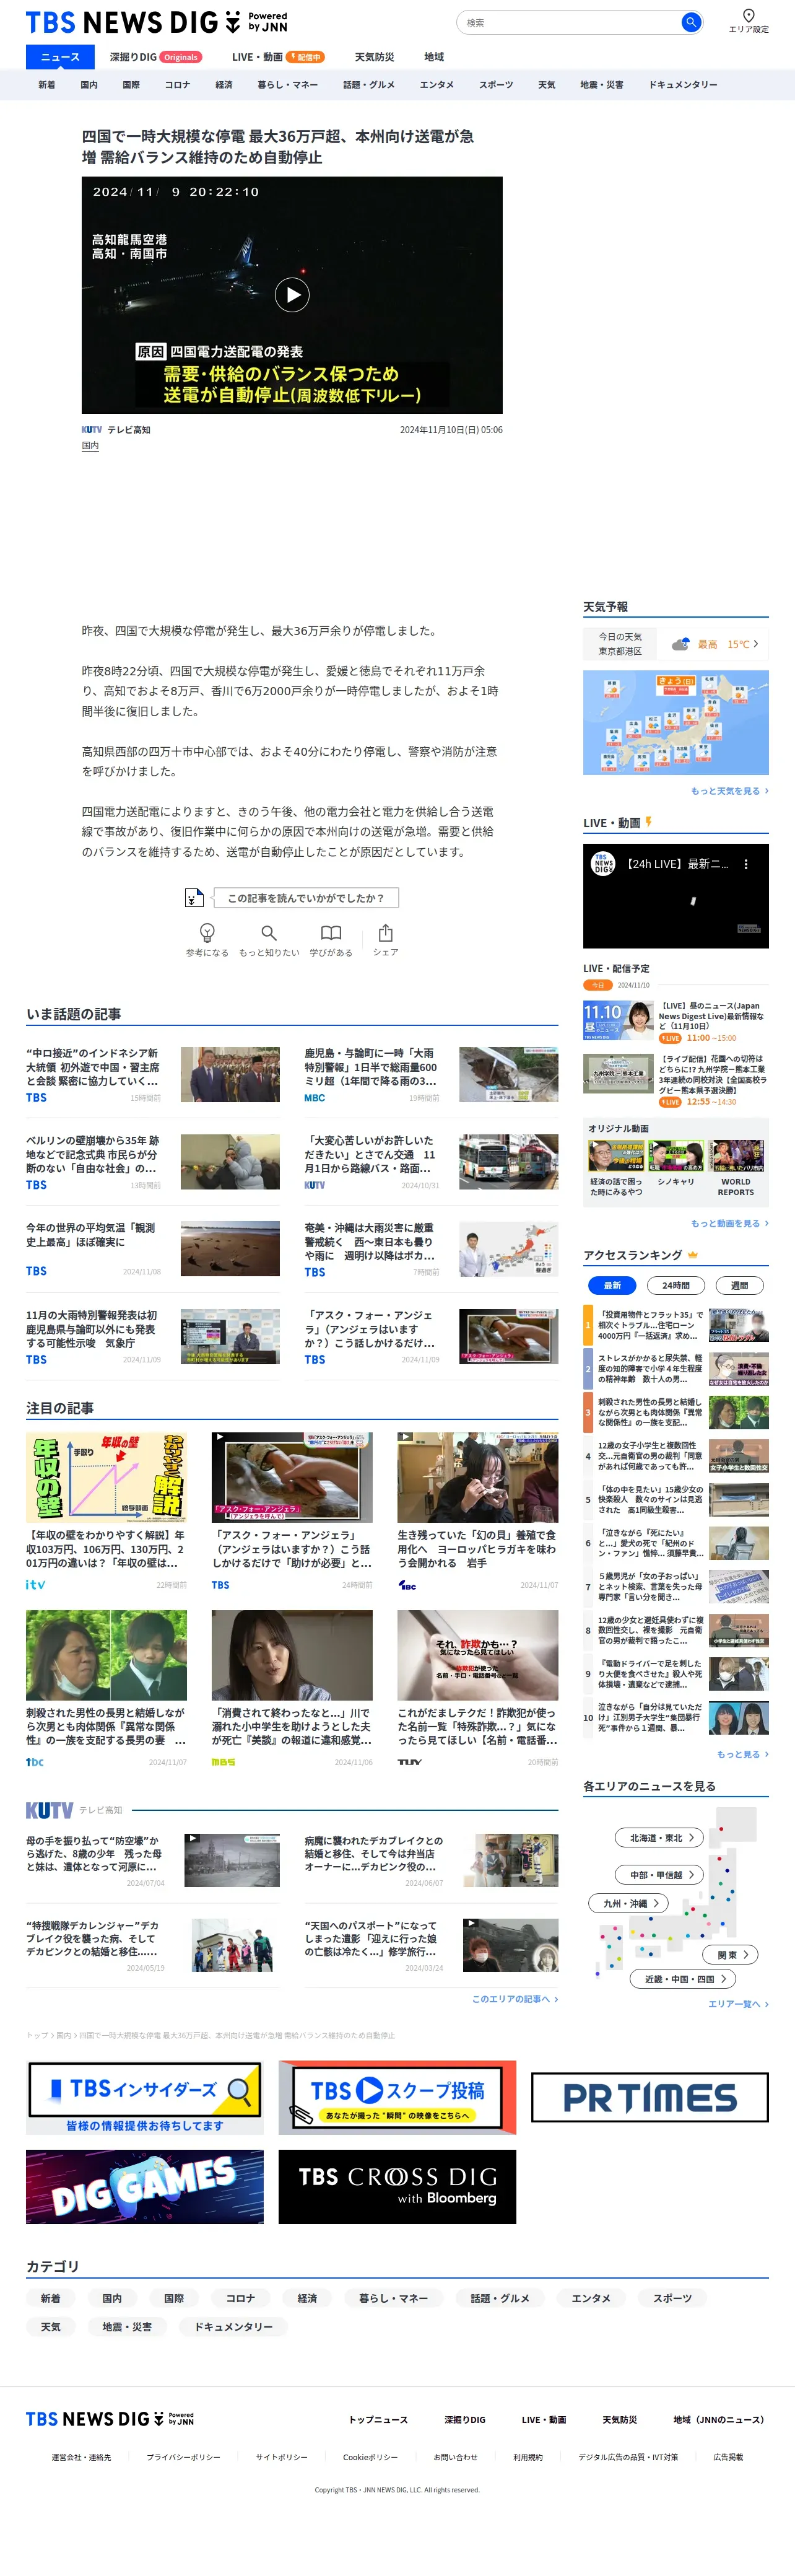795x2576 pixels.
Task: Open the TBSスクープ投稿 banner
Action: click(397, 2097)
